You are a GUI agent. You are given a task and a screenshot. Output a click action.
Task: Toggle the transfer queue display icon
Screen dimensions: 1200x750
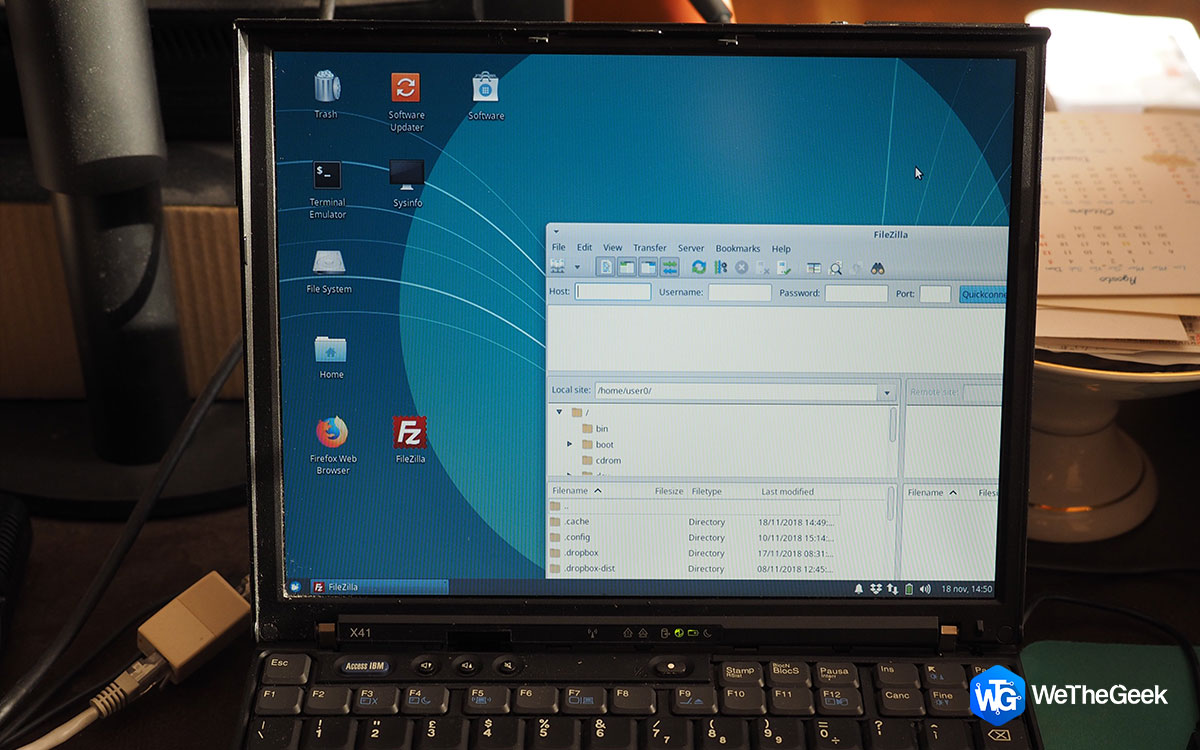click(669, 267)
